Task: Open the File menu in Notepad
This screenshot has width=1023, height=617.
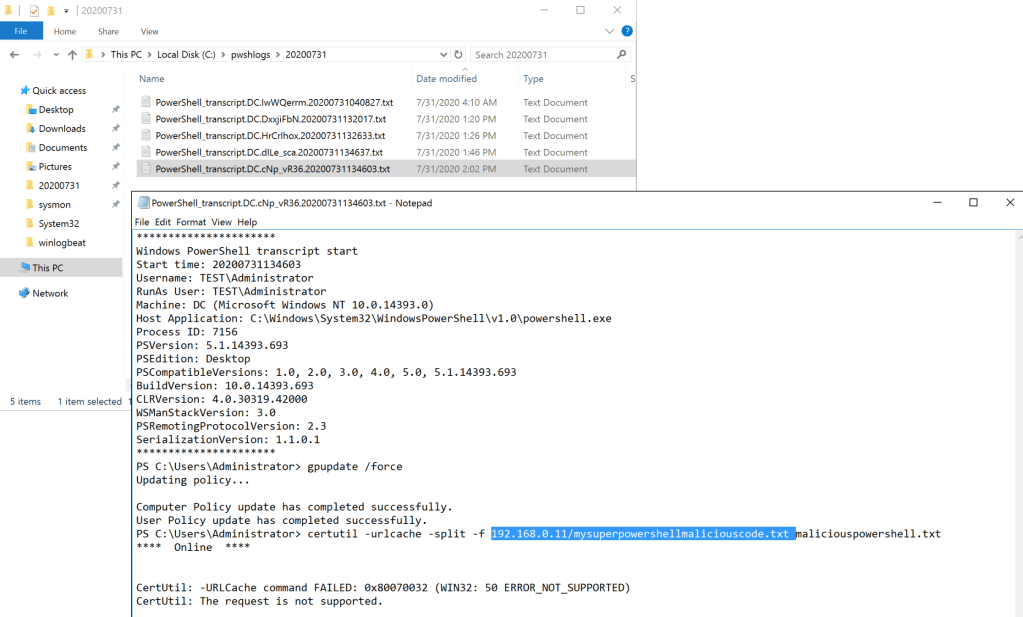Action: (x=142, y=222)
